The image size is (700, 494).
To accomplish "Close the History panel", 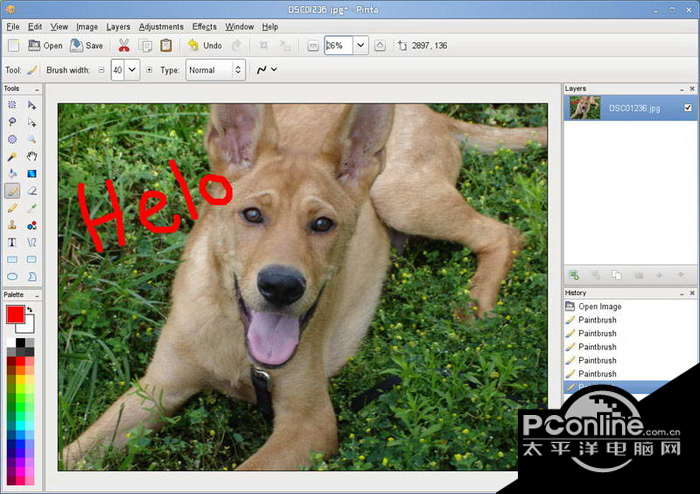I will (692, 293).
